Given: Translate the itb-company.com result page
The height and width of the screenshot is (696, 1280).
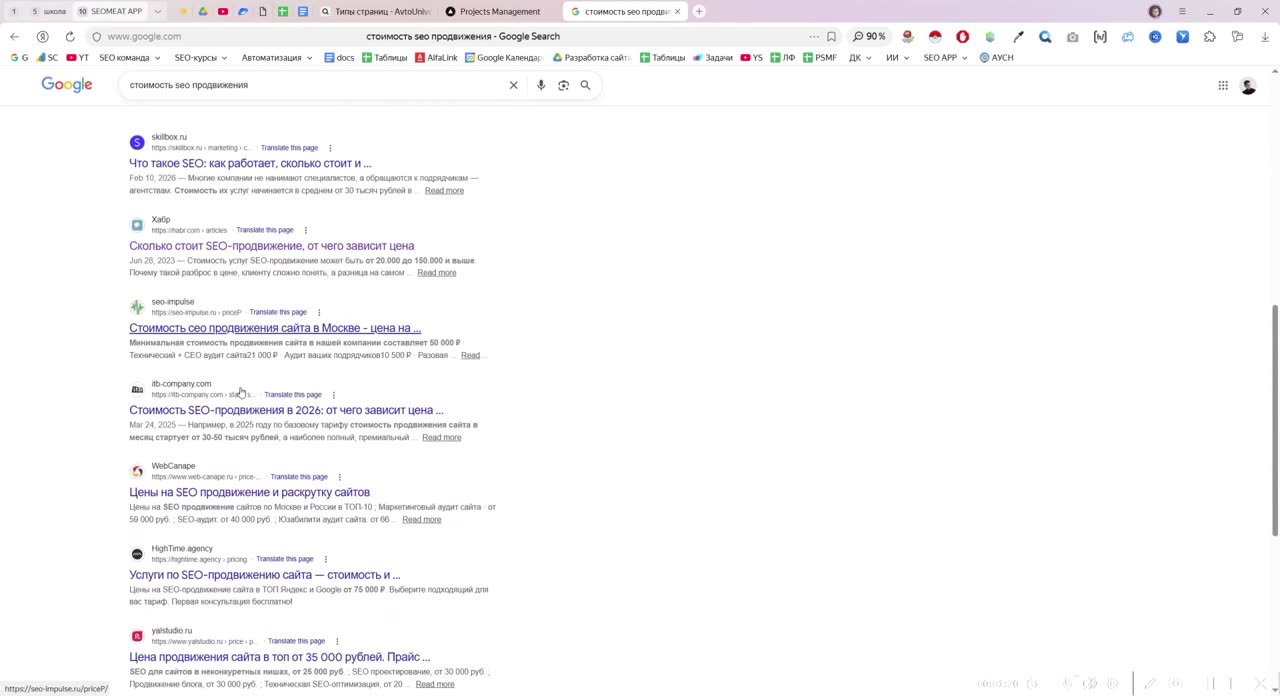Looking at the screenshot, I should tap(293, 395).
